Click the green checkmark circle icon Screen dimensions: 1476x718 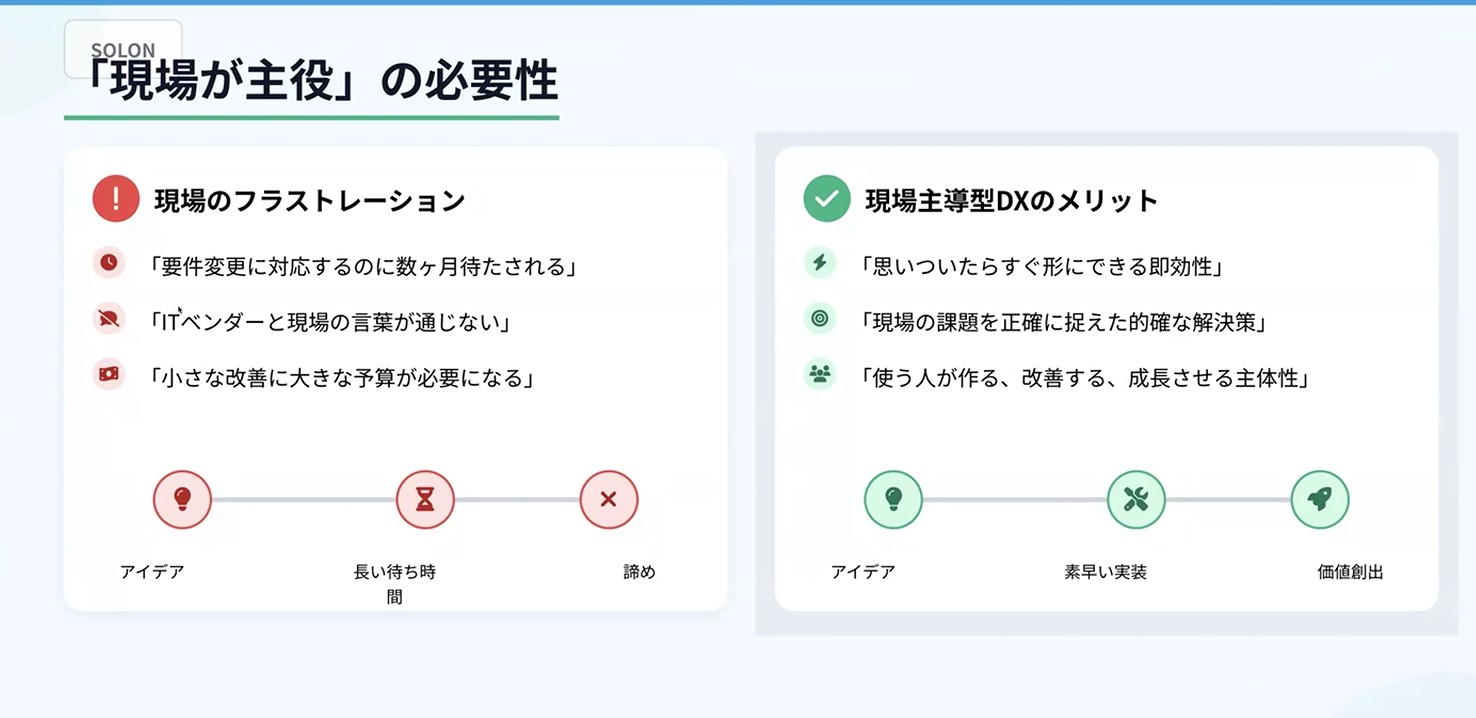click(827, 199)
